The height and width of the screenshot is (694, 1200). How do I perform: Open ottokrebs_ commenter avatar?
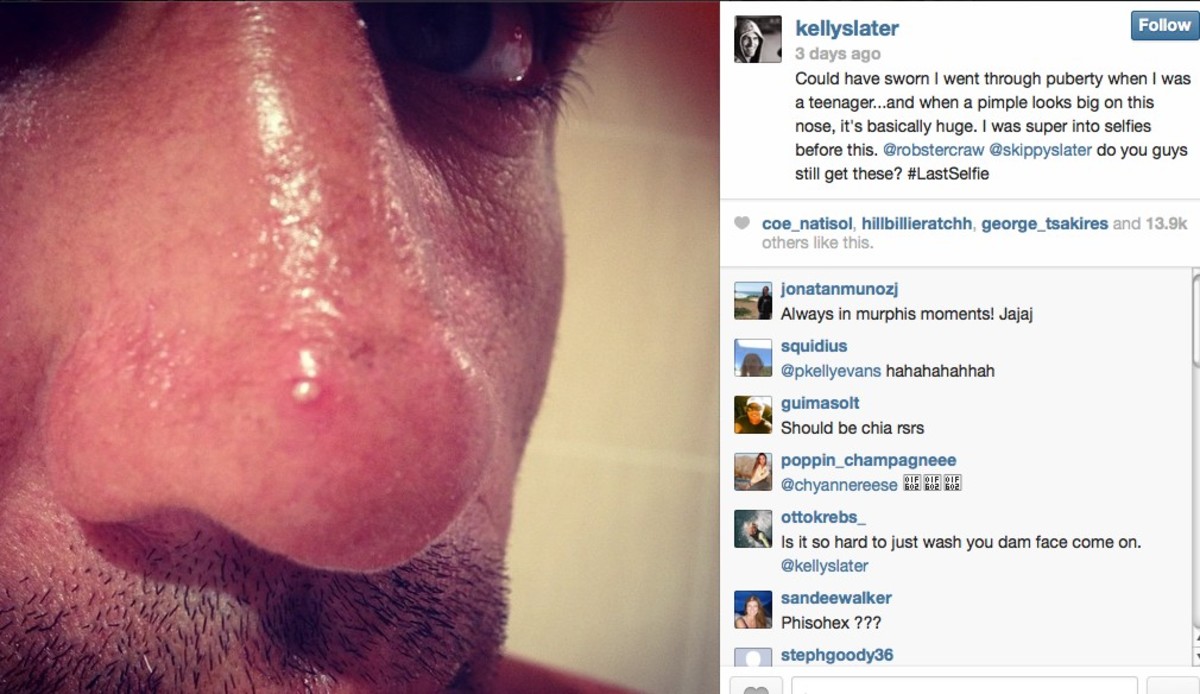coord(754,529)
